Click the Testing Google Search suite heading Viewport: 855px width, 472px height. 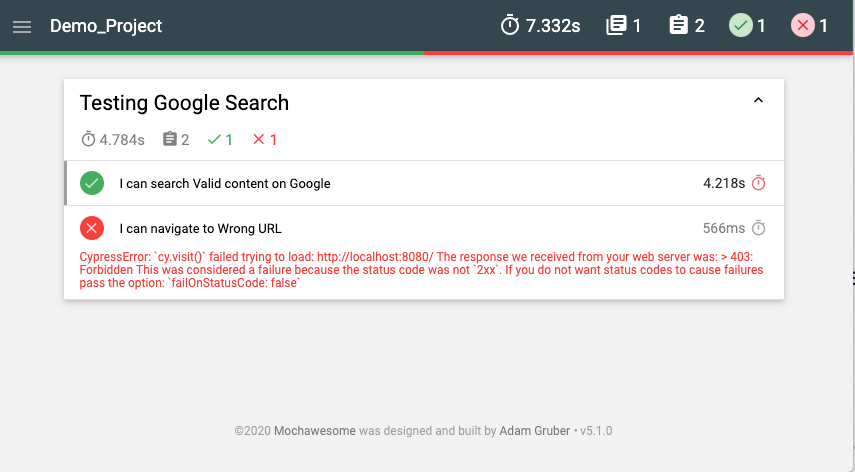[x=184, y=103]
